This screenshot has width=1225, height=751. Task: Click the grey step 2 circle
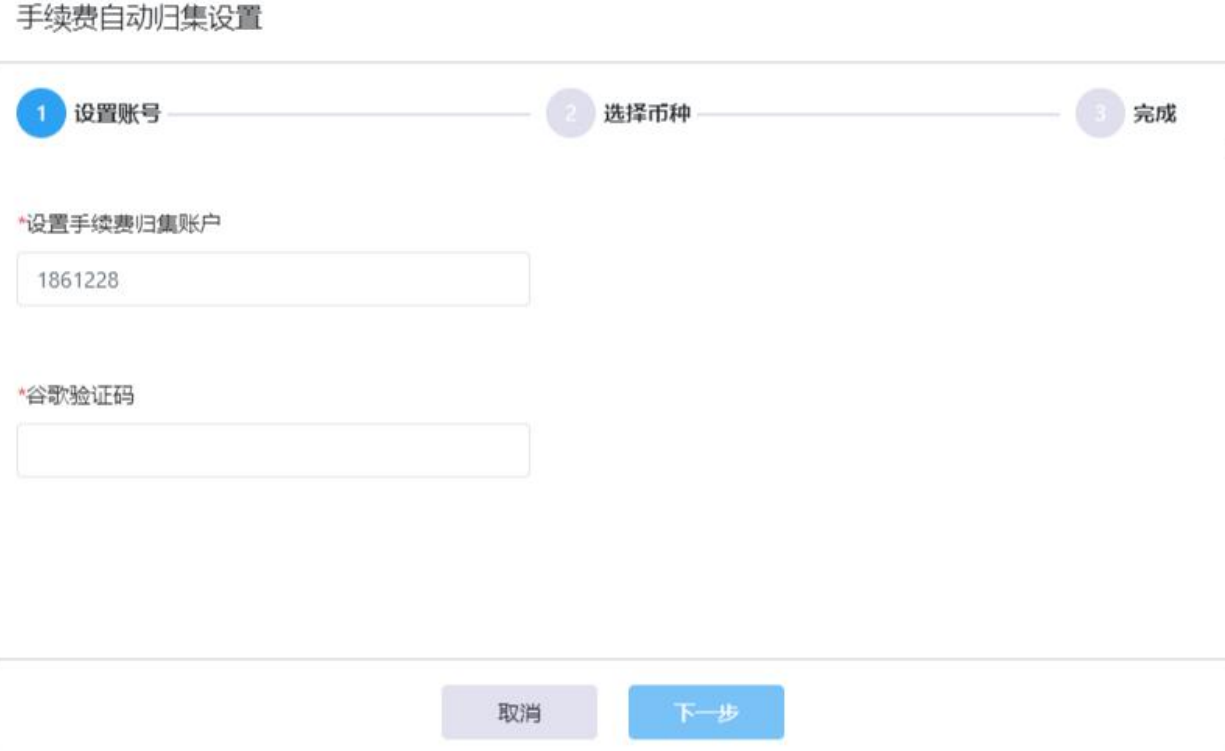pyautogui.click(x=571, y=114)
